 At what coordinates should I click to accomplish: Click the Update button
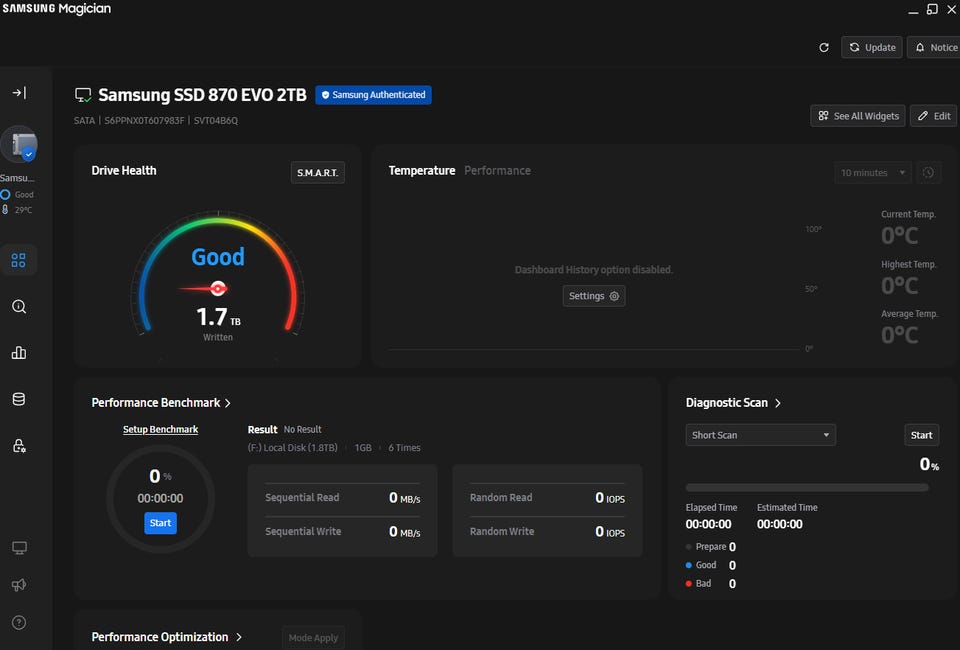pyautogui.click(x=872, y=47)
